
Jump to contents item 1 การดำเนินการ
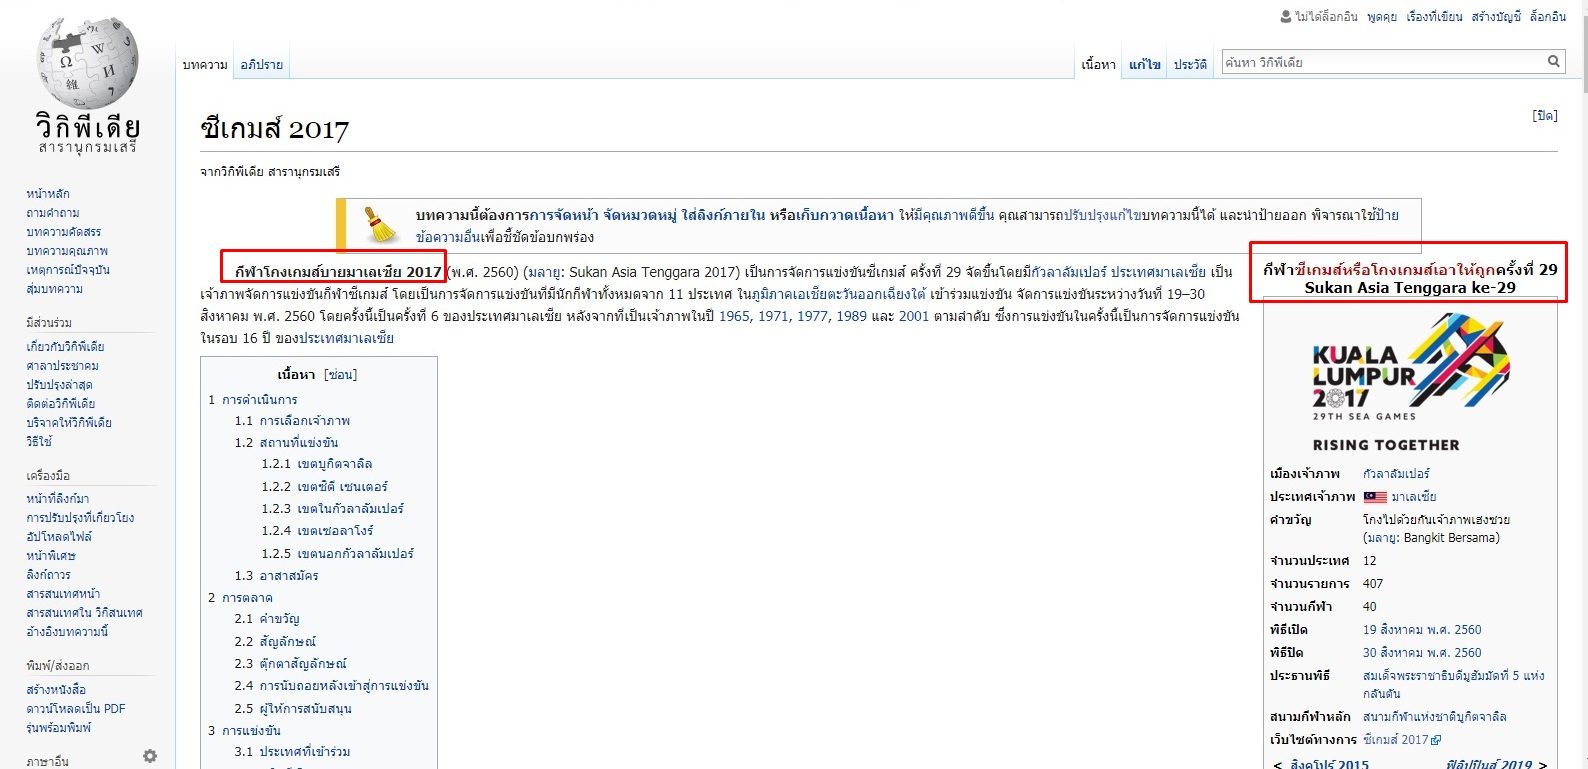point(253,400)
